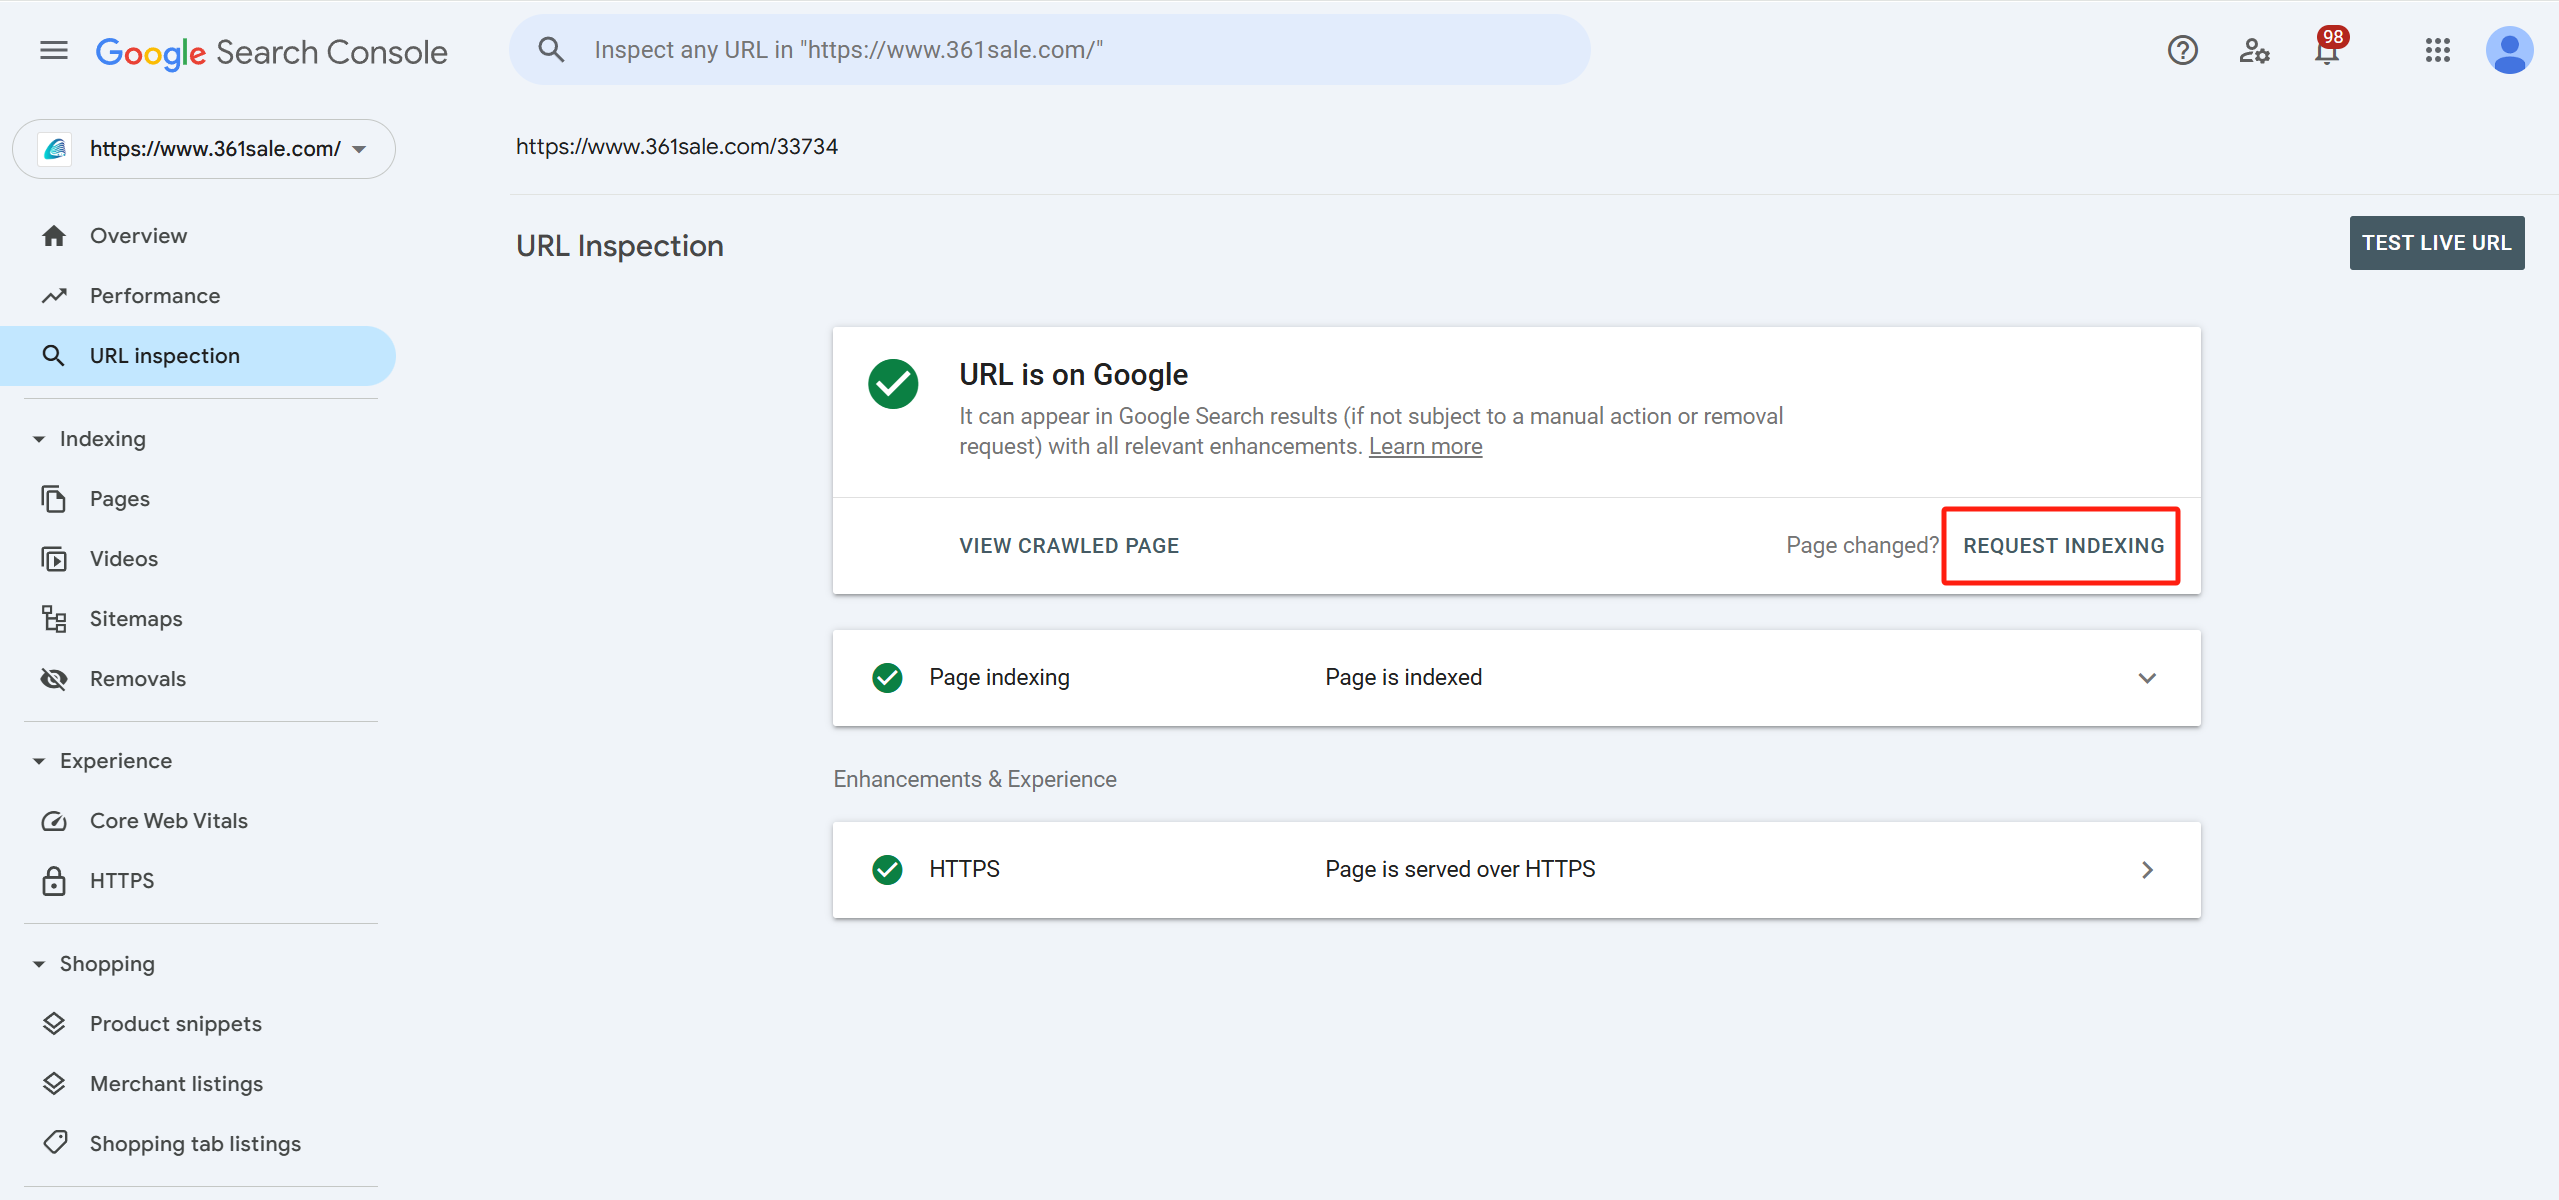Click the Google account avatar
This screenshot has height=1200, width=2559.
point(2509,50)
